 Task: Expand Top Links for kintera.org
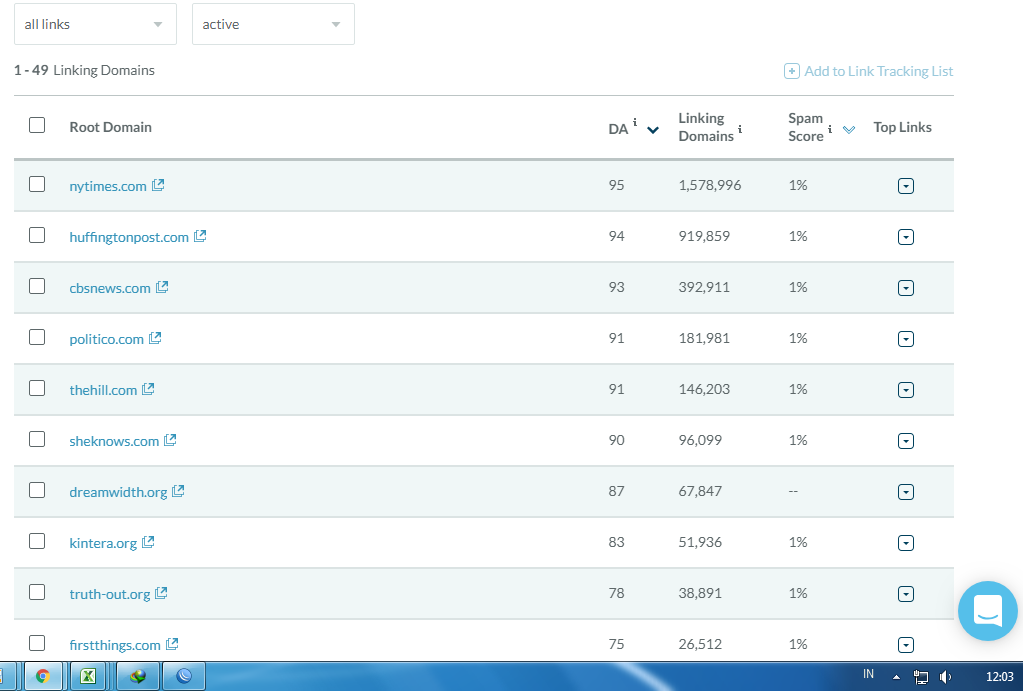tap(906, 543)
